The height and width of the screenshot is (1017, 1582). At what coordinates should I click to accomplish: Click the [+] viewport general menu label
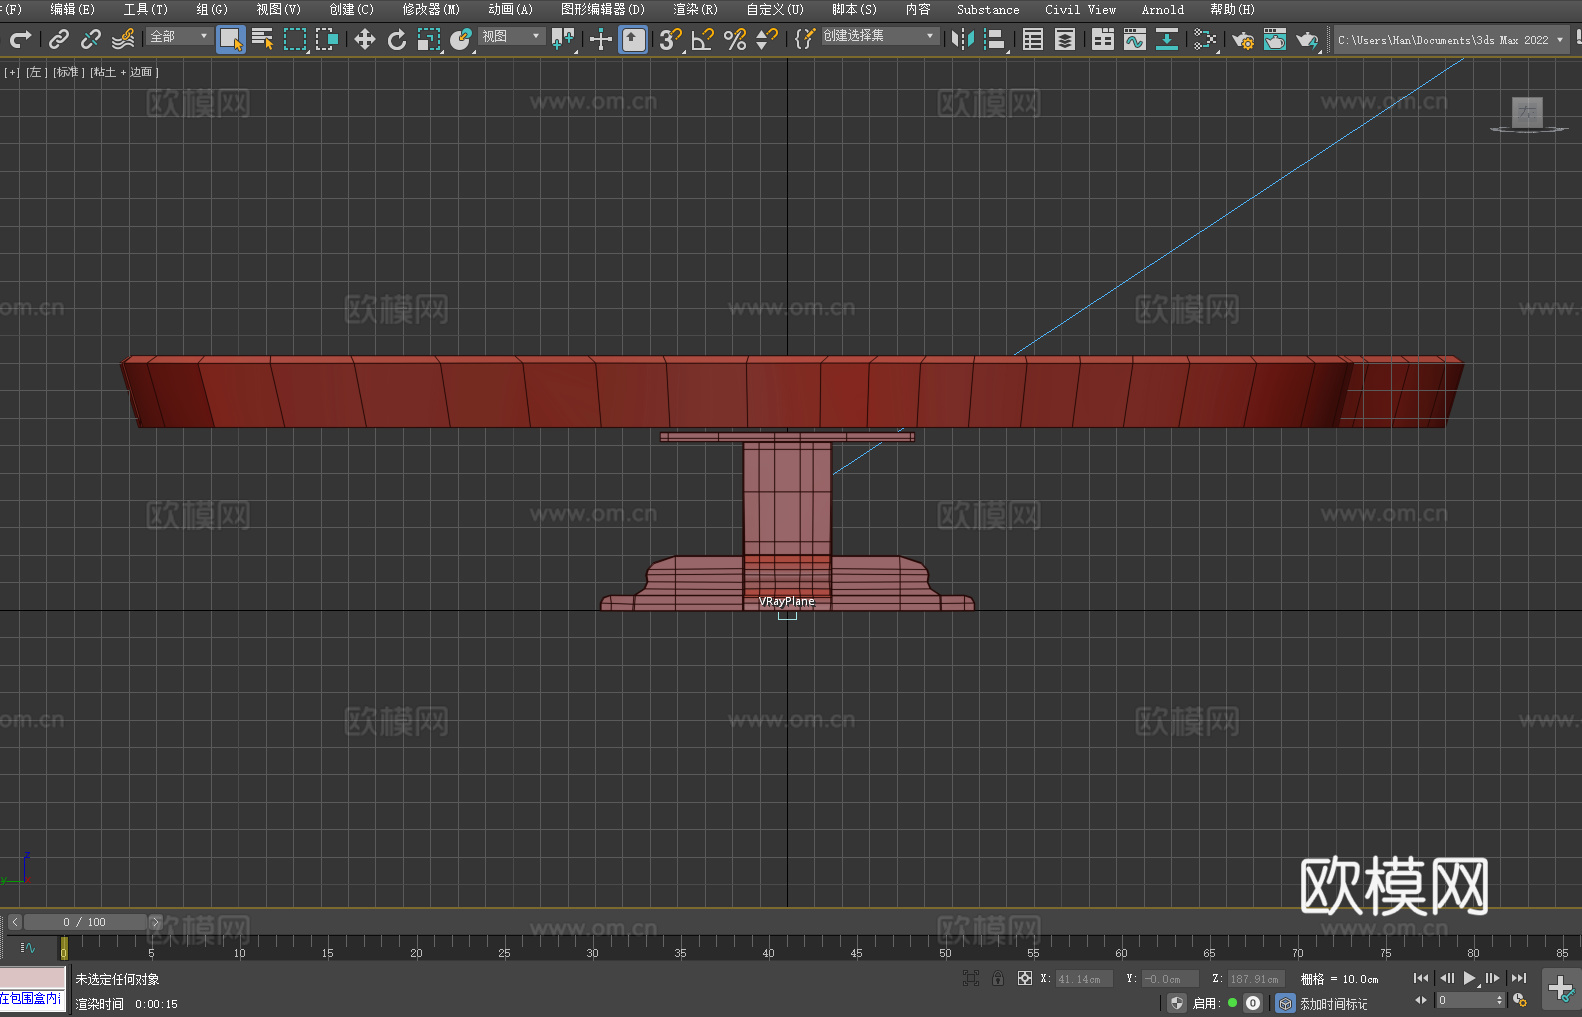pos(12,72)
